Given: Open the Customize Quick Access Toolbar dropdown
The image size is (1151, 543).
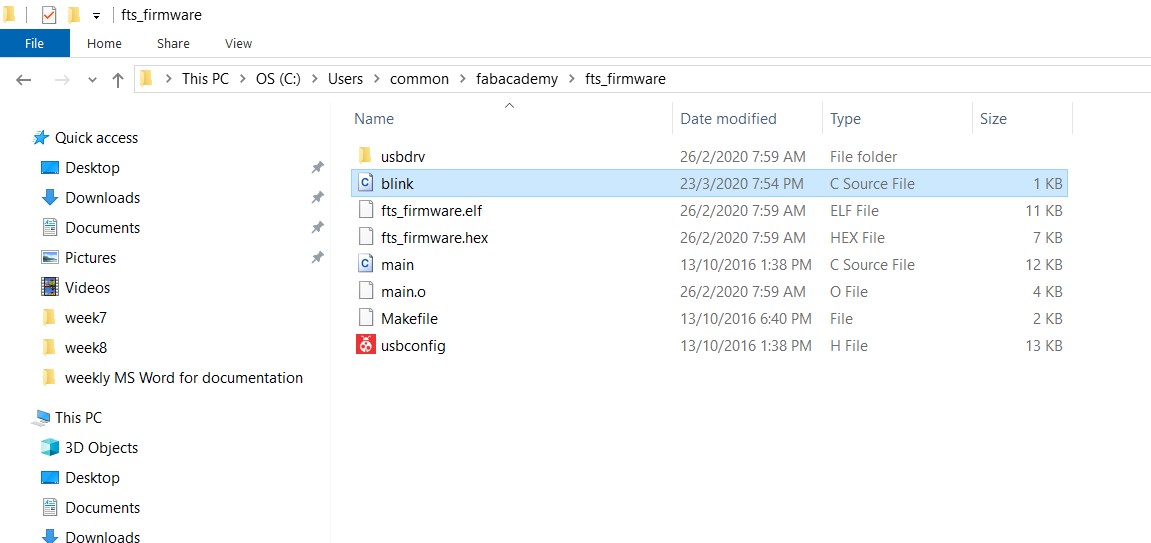Looking at the screenshot, I should [96, 16].
